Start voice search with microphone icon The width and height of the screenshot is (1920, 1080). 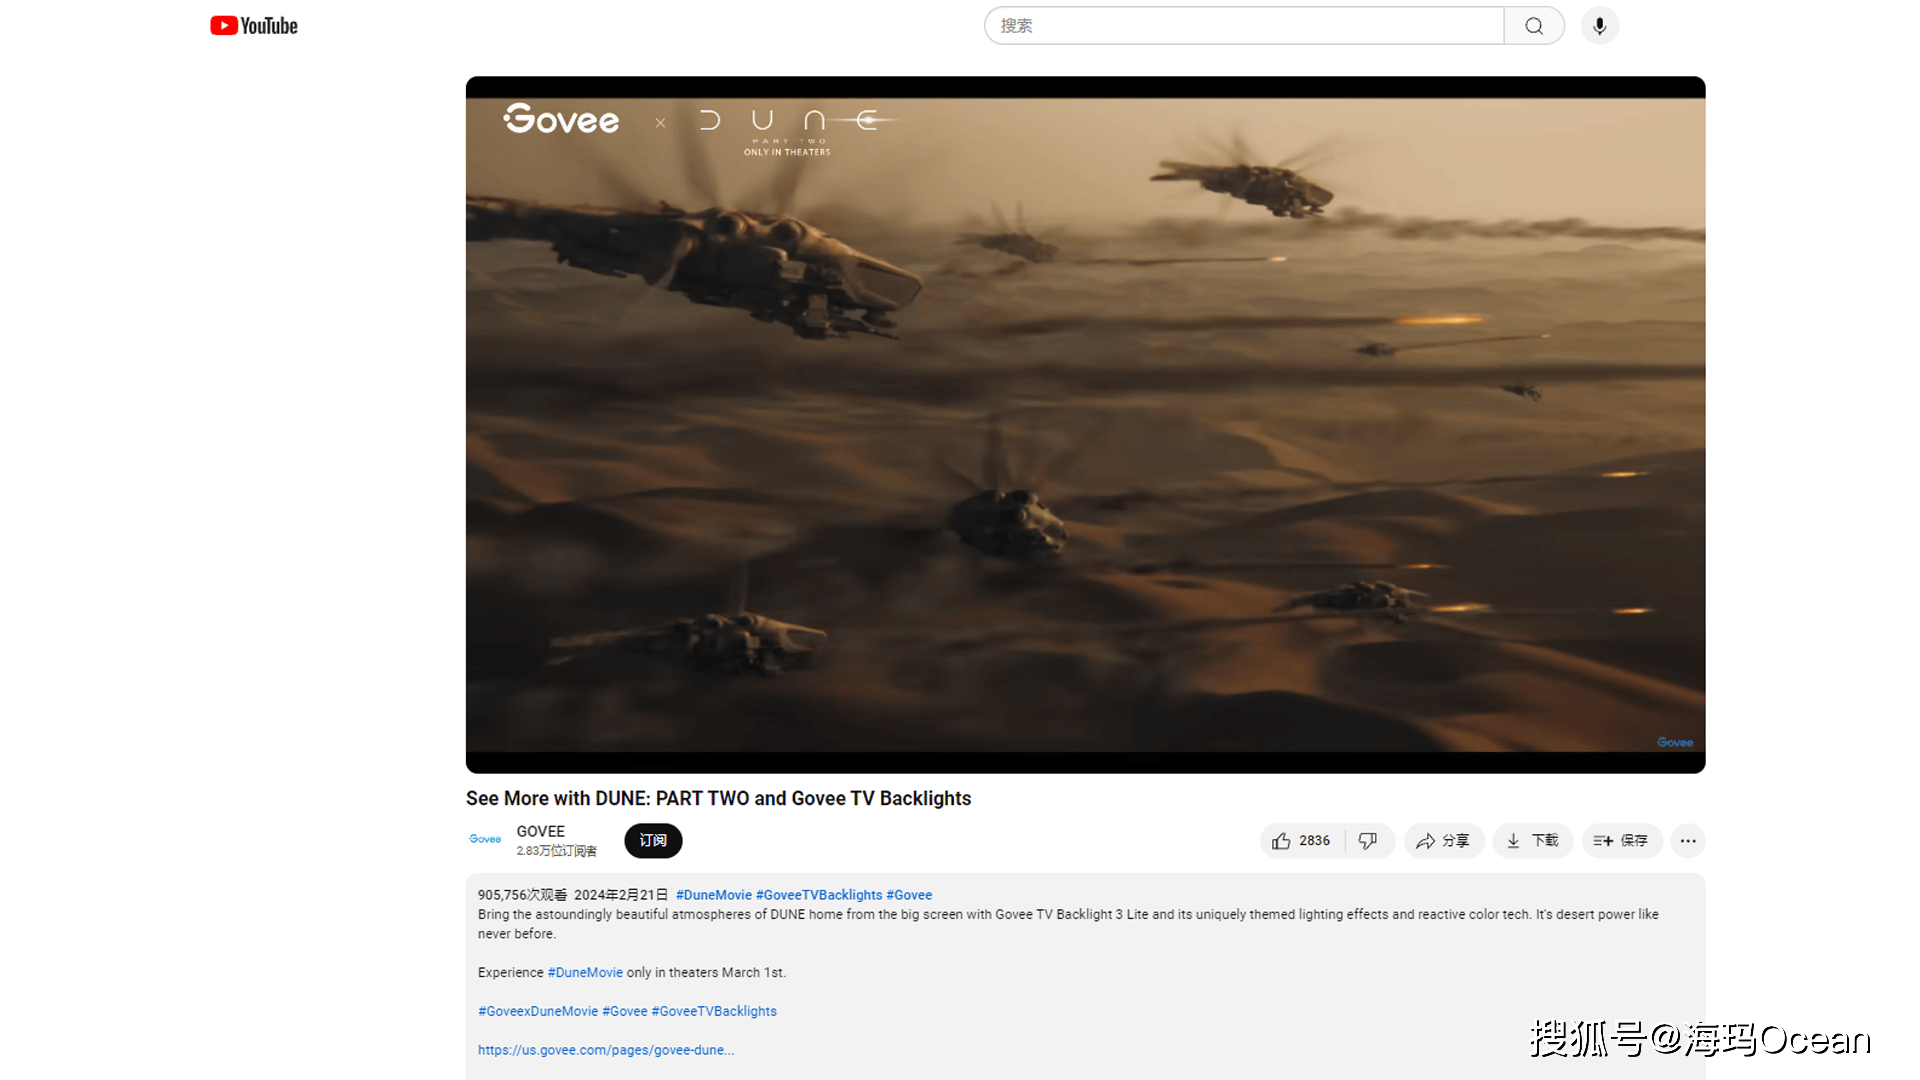pos(1600,26)
